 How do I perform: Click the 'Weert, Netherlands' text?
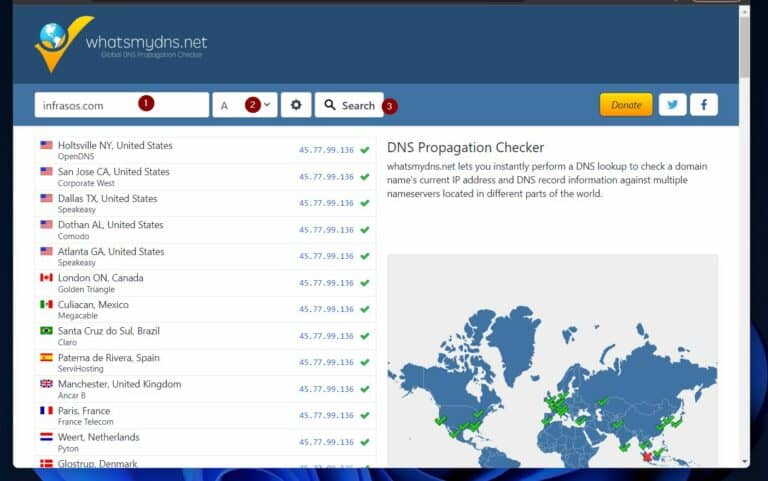pos(98,437)
